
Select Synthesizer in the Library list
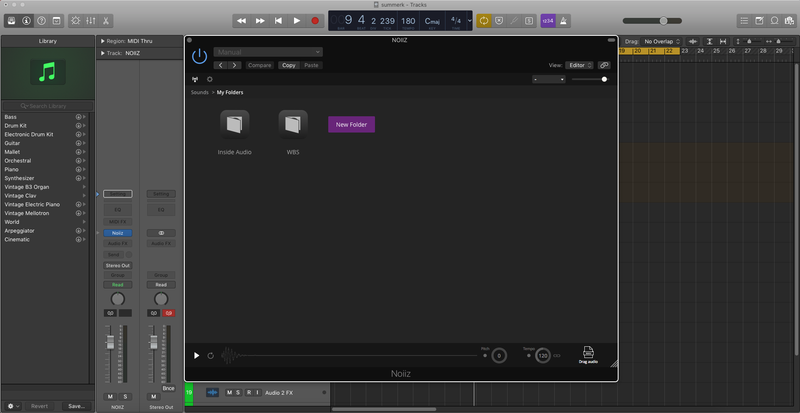pos(20,179)
